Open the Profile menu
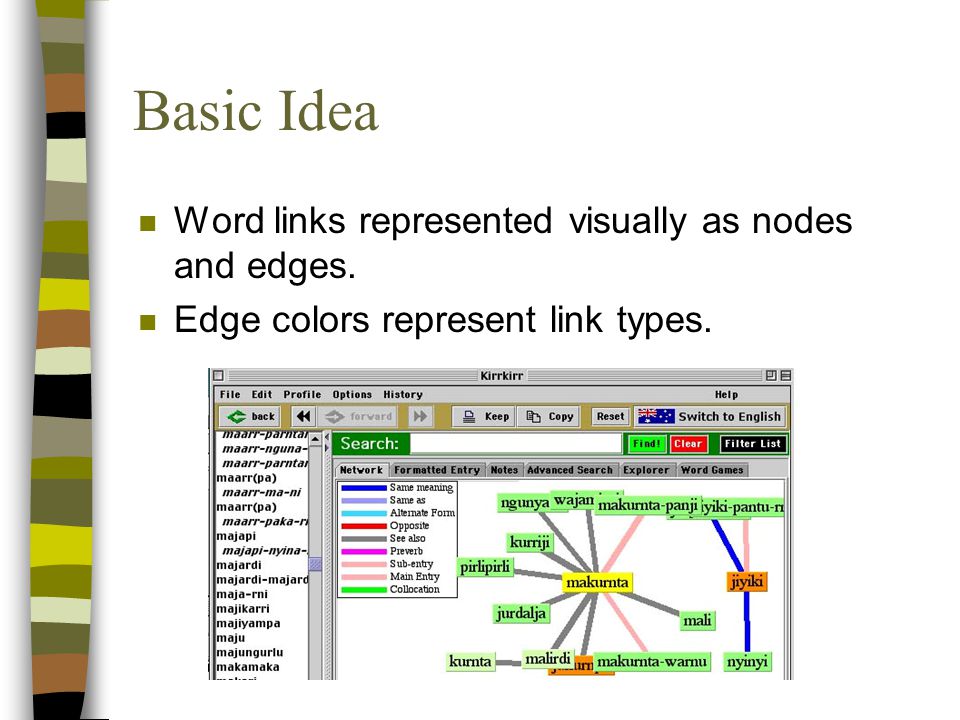The height and width of the screenshot is (720, 960). pyautogui.click(x=302, y=395)
